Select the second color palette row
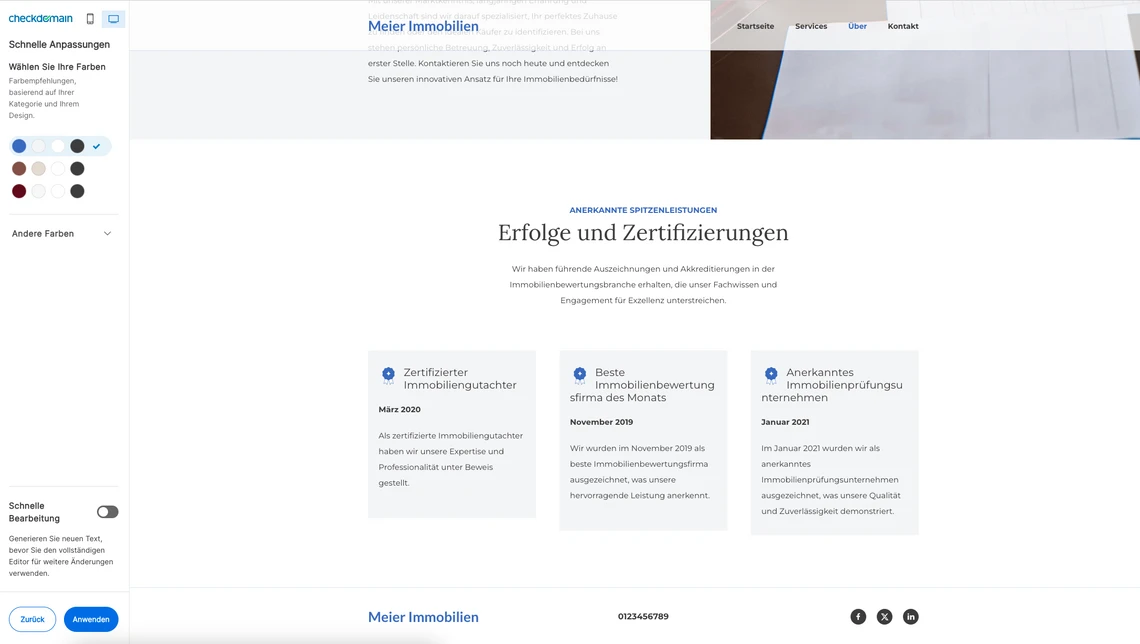Viewport: 1140px width, 644px height. [x=18, y=168]
